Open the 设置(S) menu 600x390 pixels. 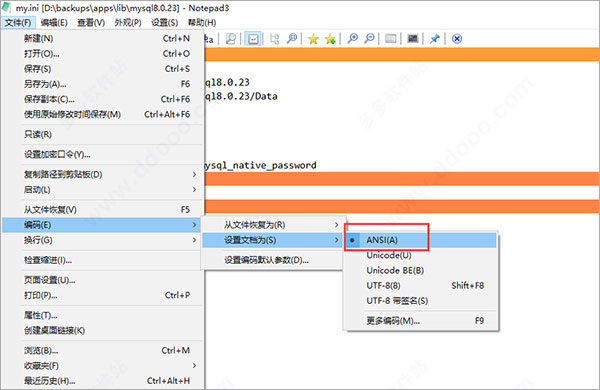coord(165,23)
